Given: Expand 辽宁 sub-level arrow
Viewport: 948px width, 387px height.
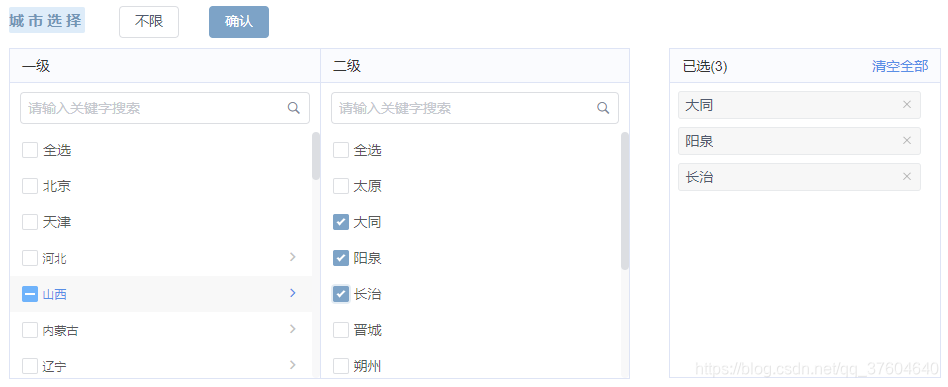Looking at the screenshot, I should (293, 365).
